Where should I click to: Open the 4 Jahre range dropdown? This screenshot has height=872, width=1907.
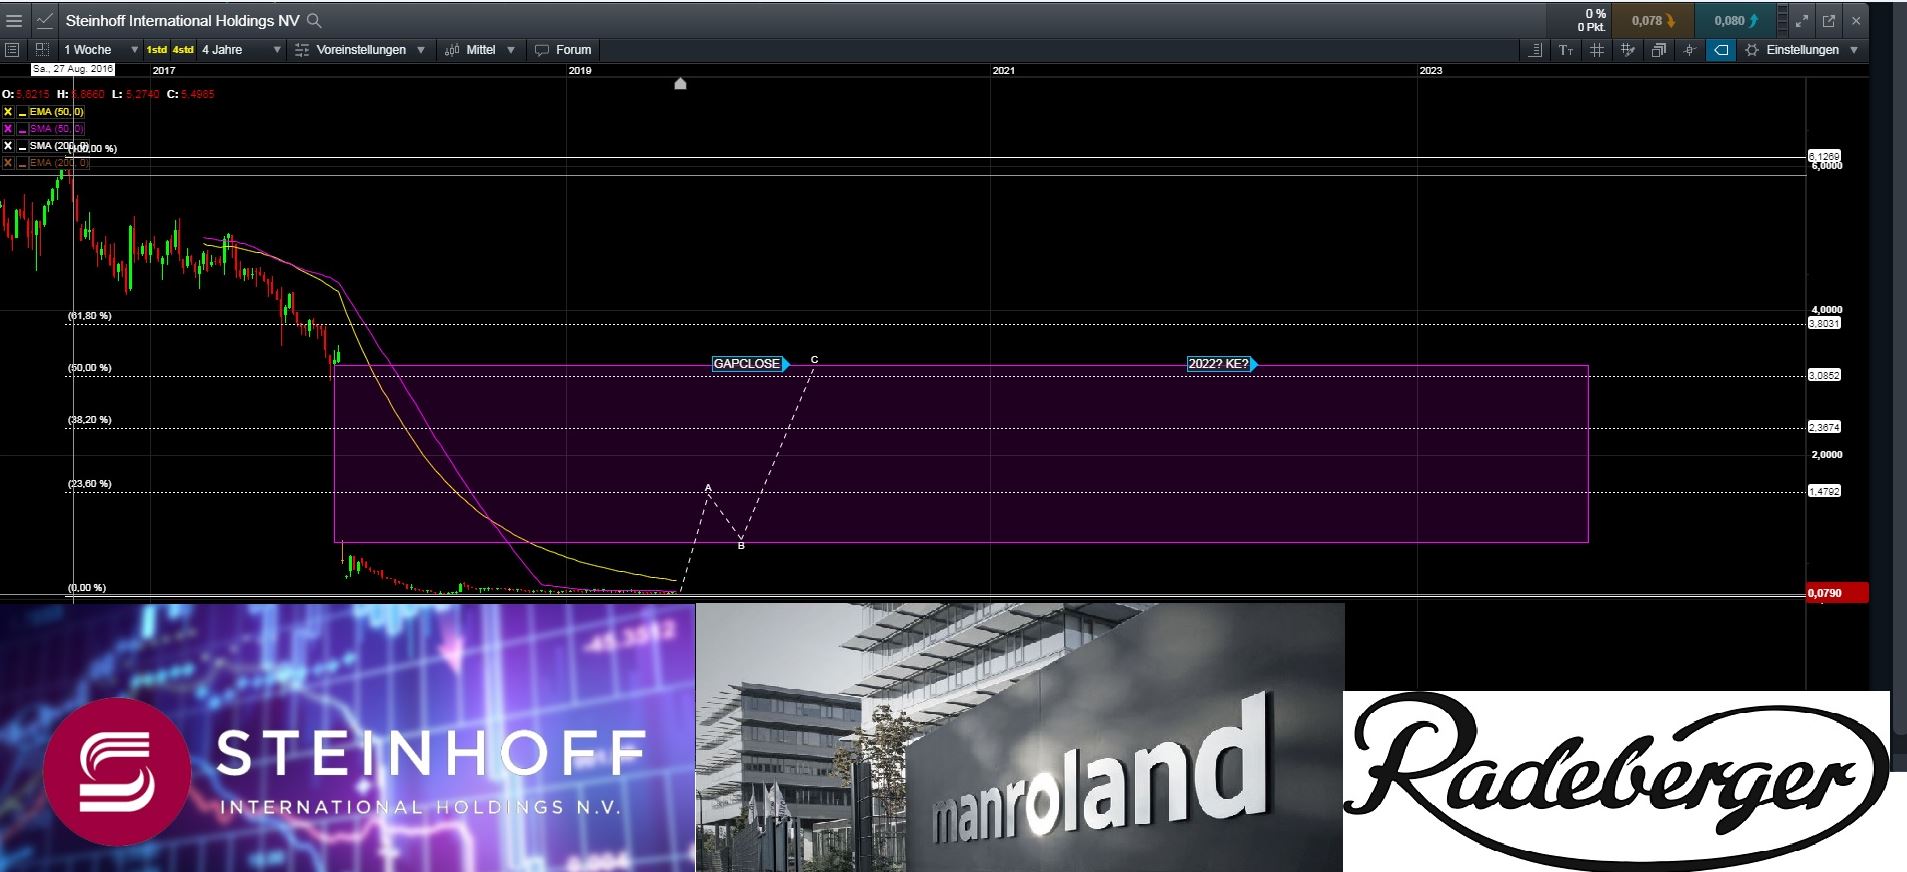(x=242, y=50)
